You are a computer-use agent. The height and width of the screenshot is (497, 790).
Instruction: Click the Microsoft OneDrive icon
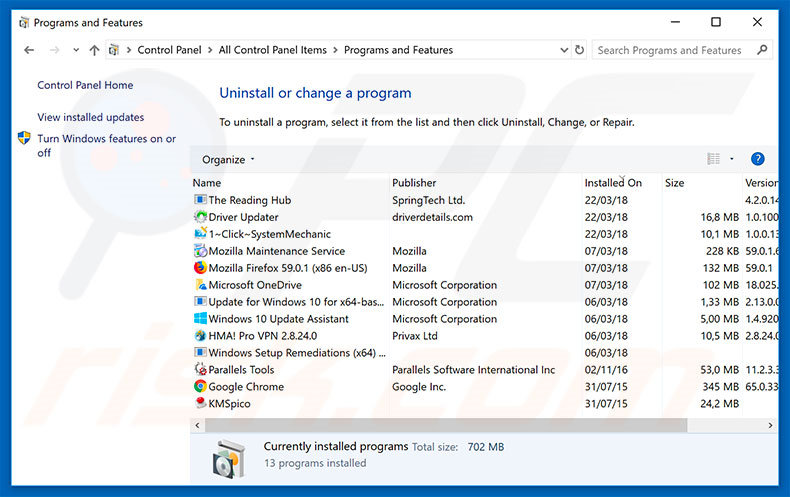tap(200, 284)
